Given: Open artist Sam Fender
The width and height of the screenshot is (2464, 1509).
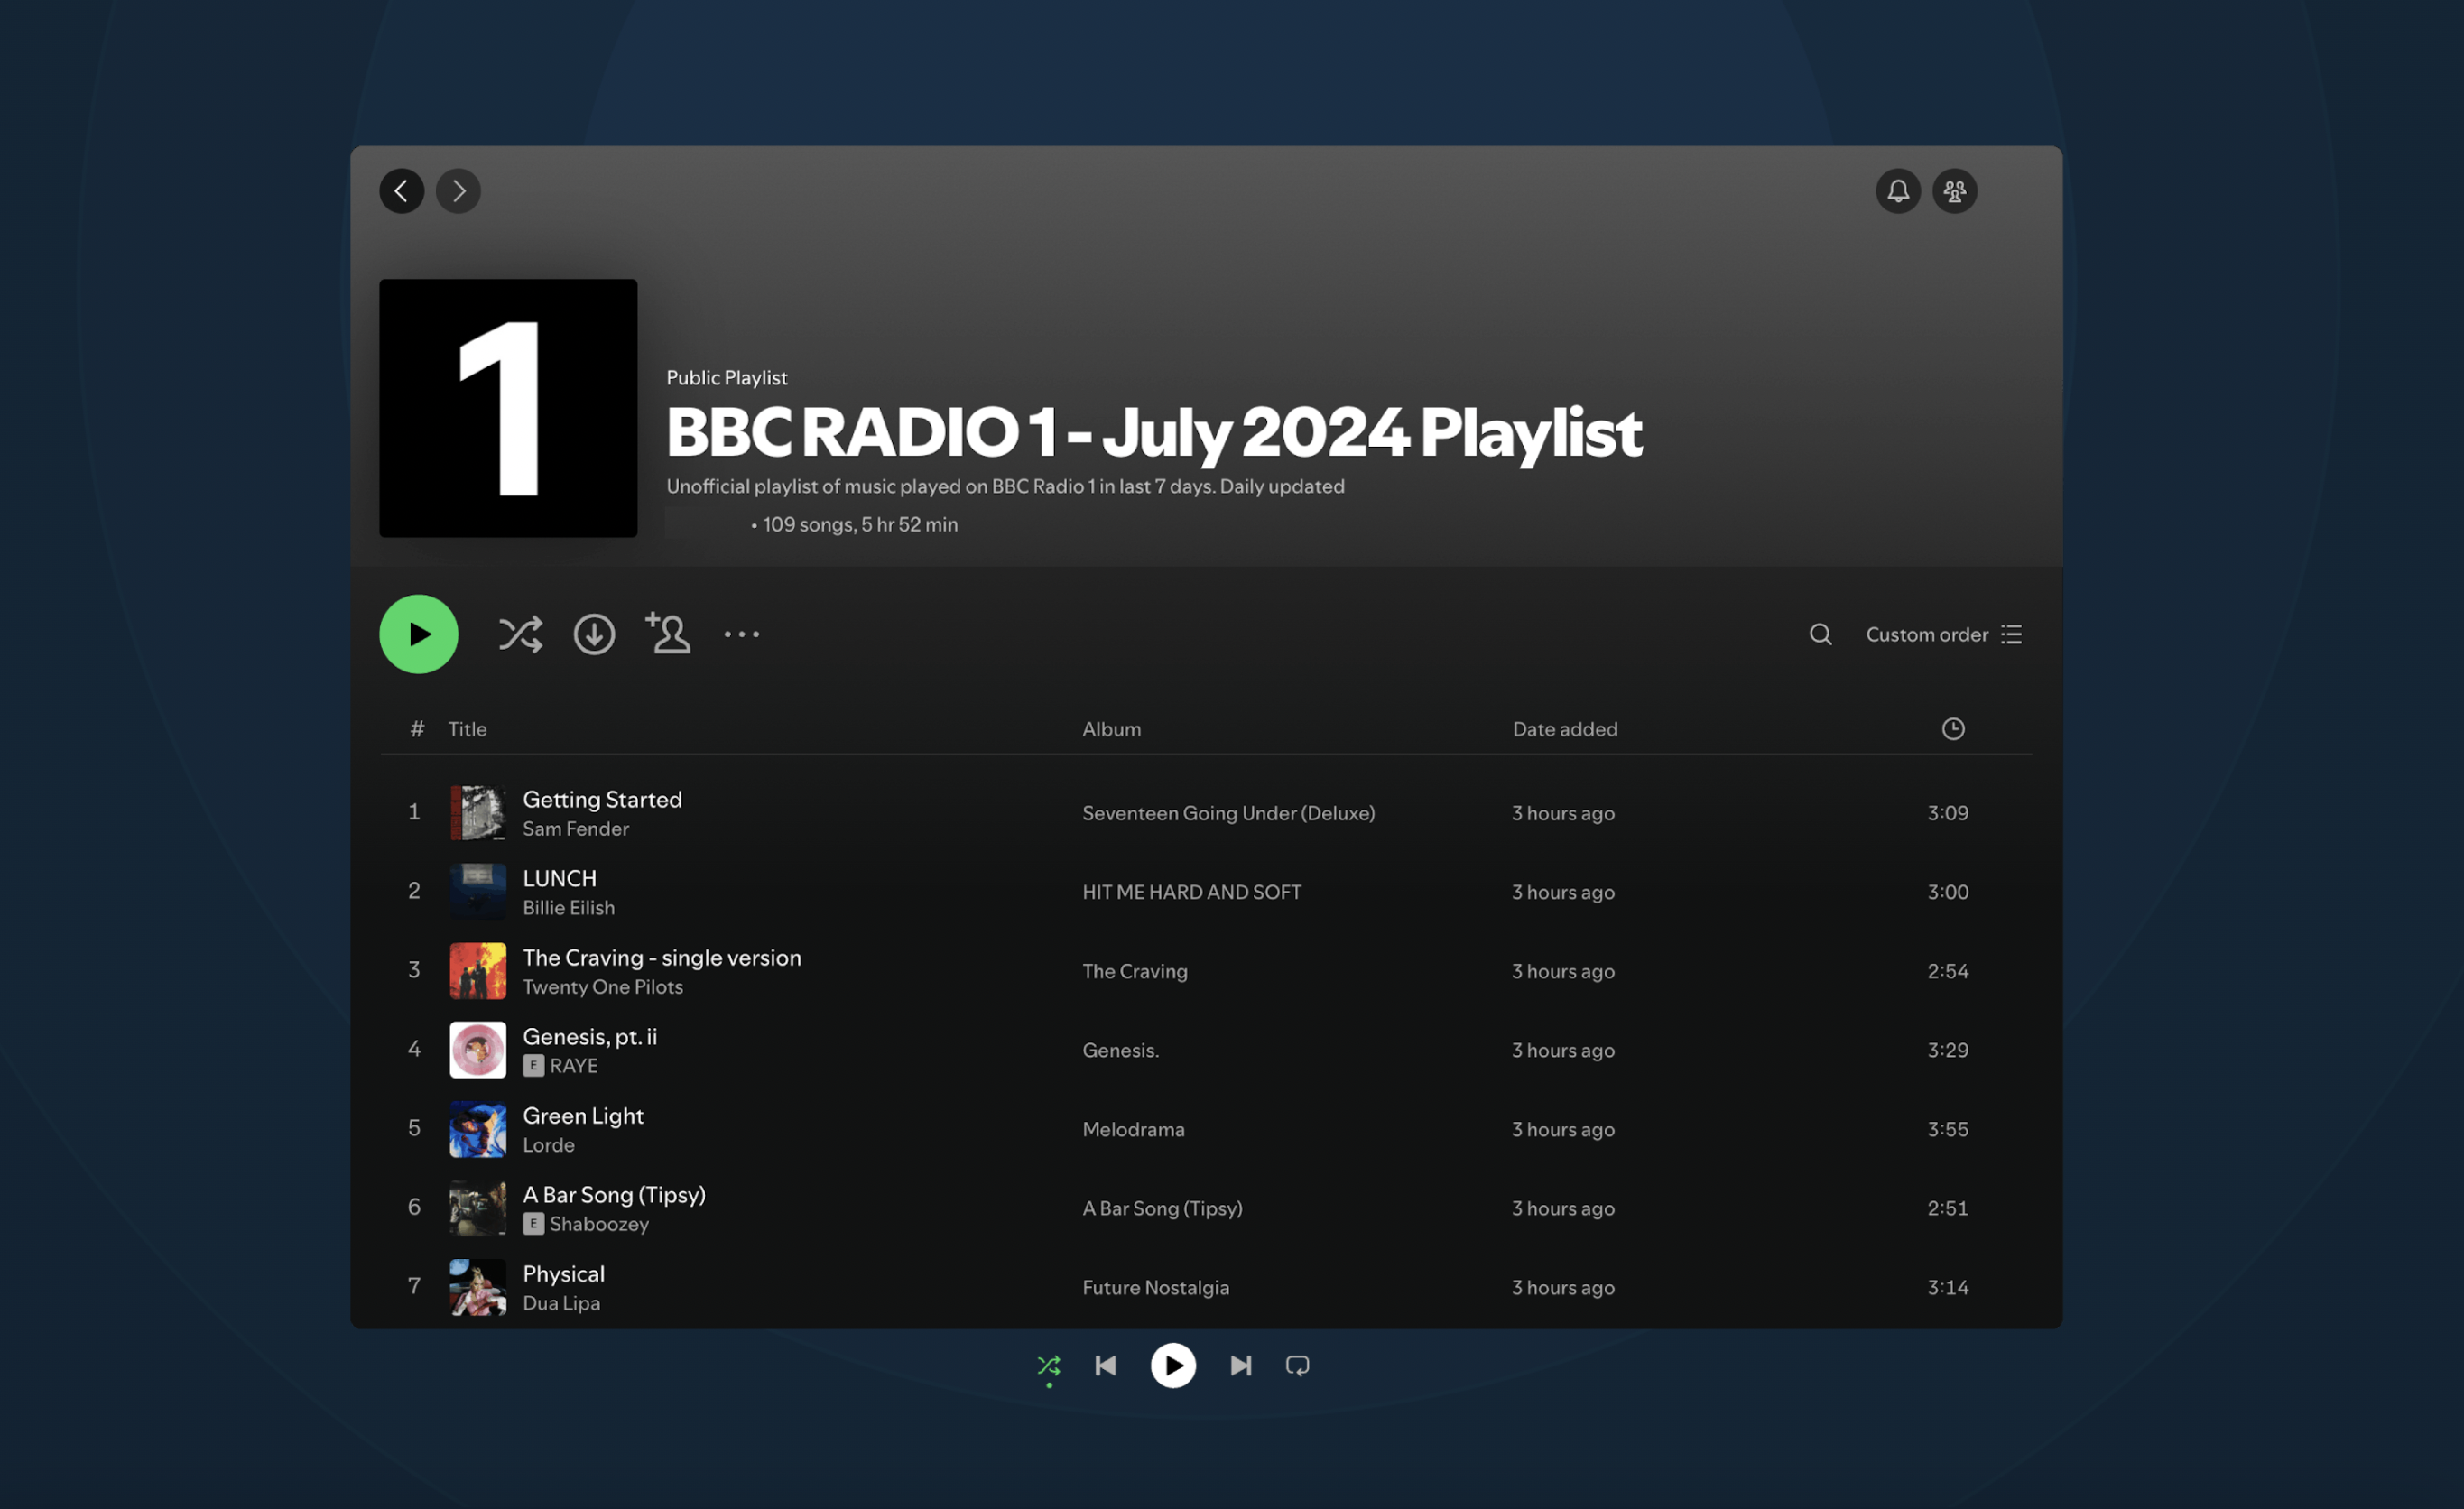Looking at the screenshot, I should tap(575, 829).
